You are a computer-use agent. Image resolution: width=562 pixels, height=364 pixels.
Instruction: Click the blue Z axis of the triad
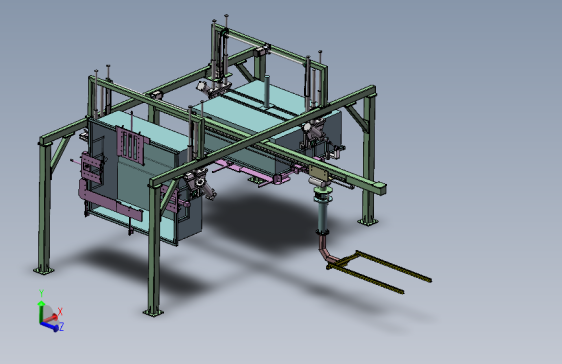coord(50,326)
